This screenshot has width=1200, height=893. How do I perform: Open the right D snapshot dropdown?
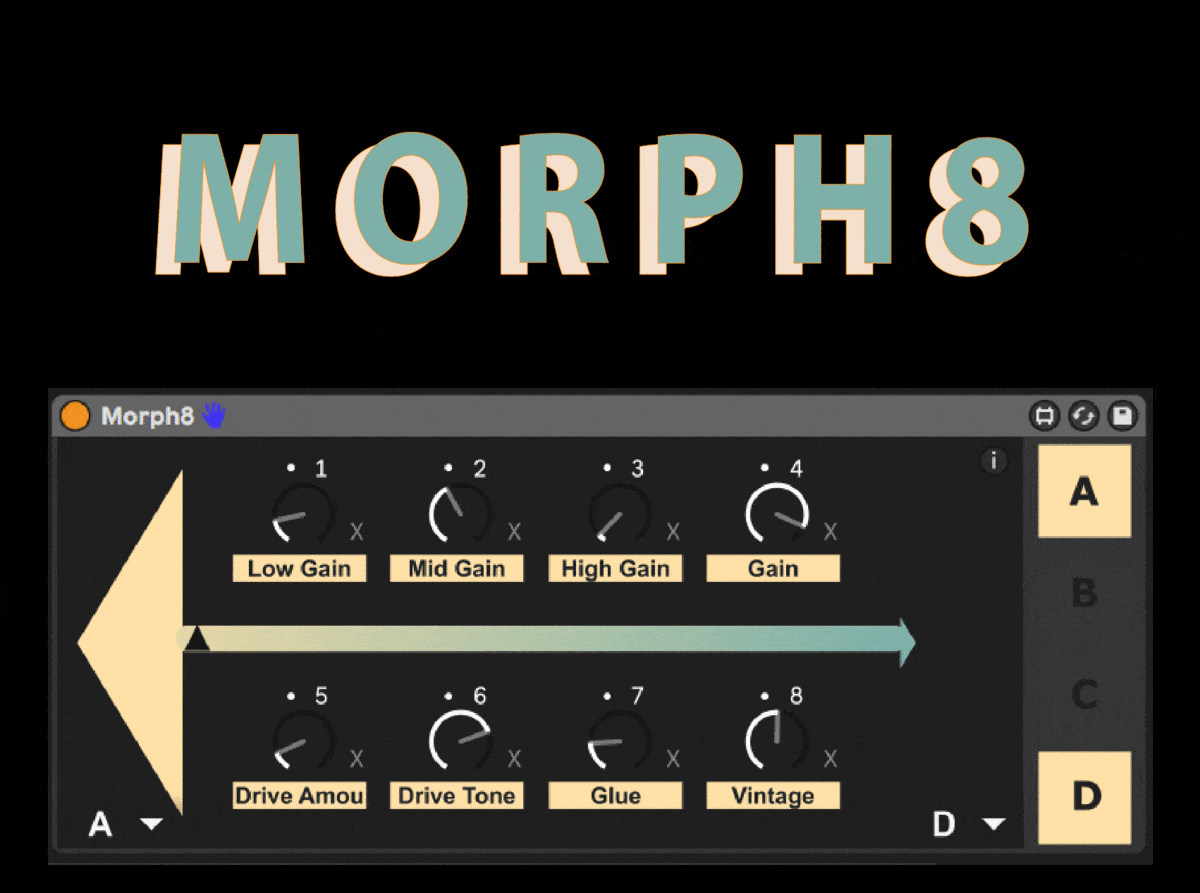point(993,824)
